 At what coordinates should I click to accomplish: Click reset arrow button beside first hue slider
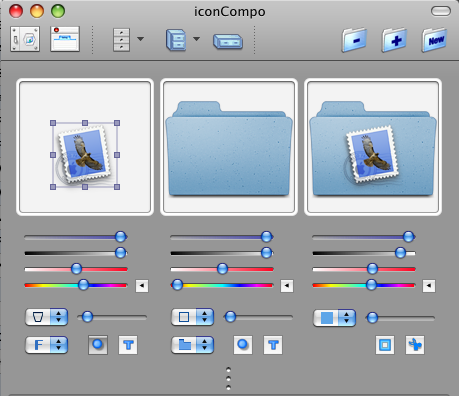[142, 286]
